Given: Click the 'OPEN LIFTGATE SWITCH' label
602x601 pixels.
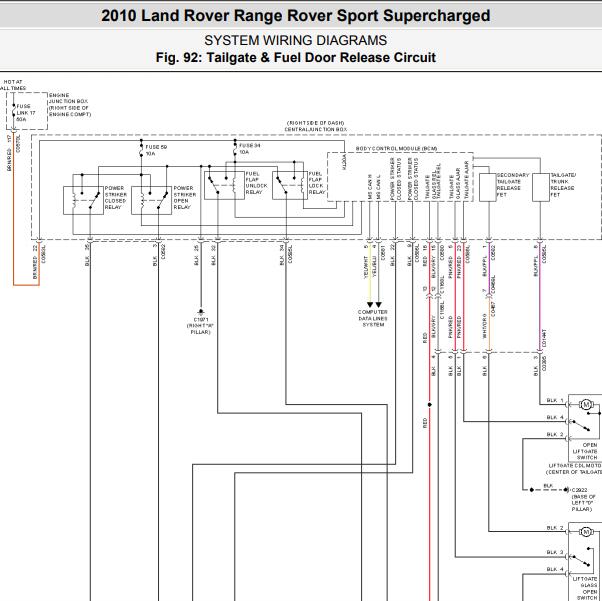Looking at the screenshot, I should click(585, 451).
